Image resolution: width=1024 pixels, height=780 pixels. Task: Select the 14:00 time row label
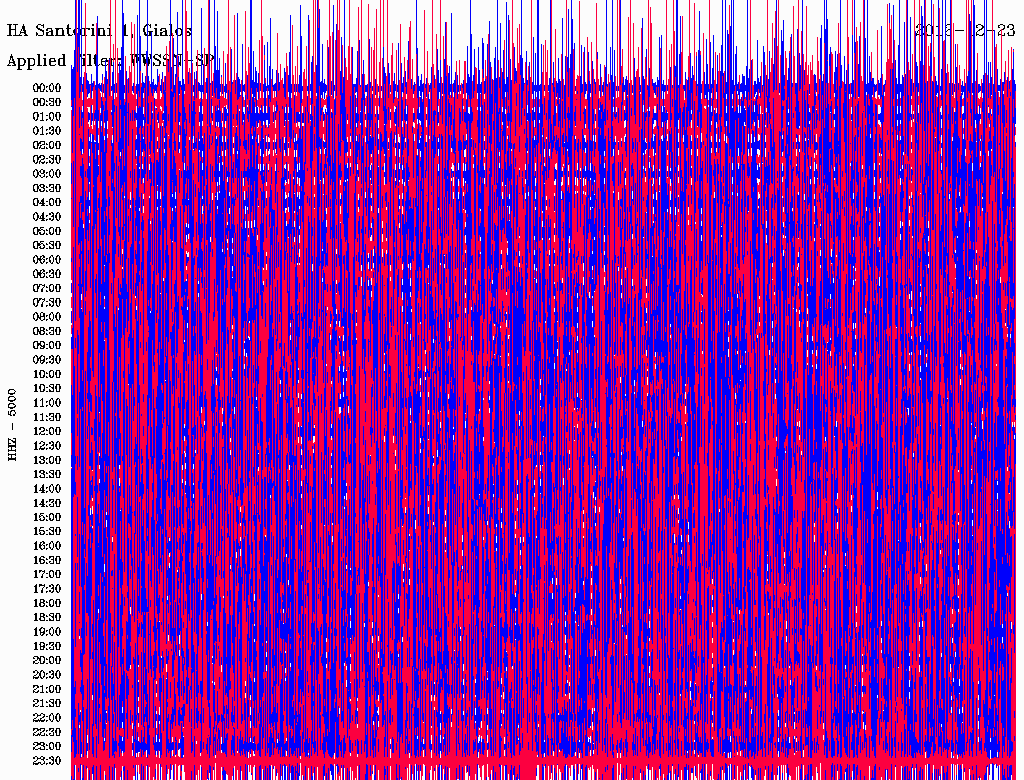pos(47,489)
